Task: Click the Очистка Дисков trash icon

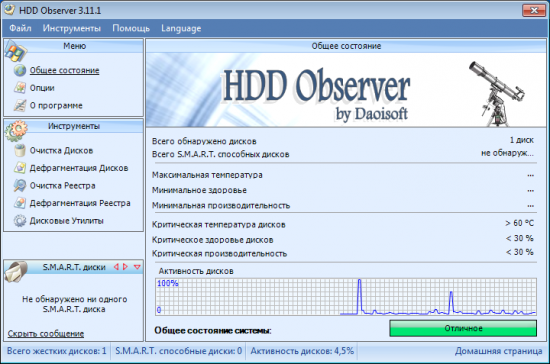Action: point(20,150)
